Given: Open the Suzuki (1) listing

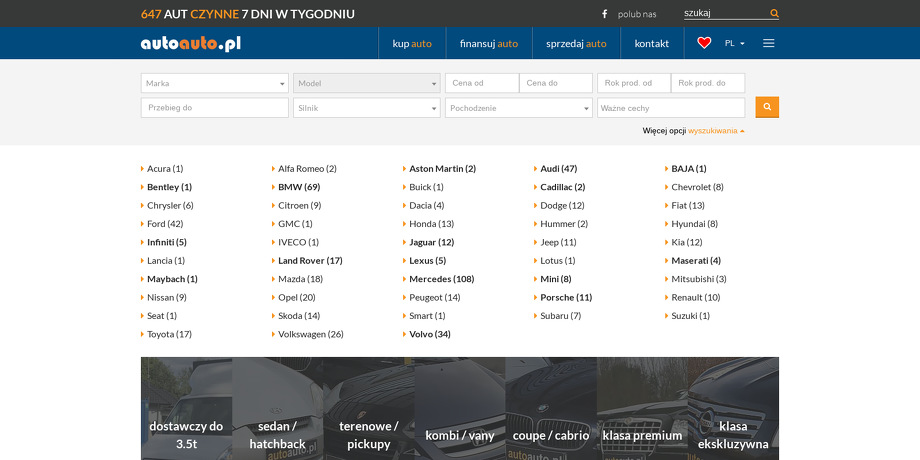Looking at the screenshot, I should tap(691, 316).
